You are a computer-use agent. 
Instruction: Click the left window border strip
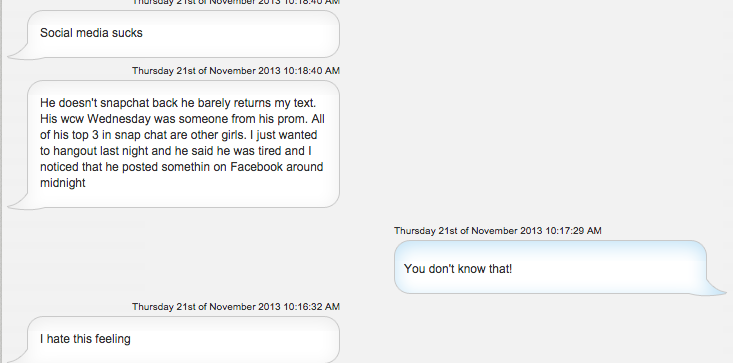1,181
